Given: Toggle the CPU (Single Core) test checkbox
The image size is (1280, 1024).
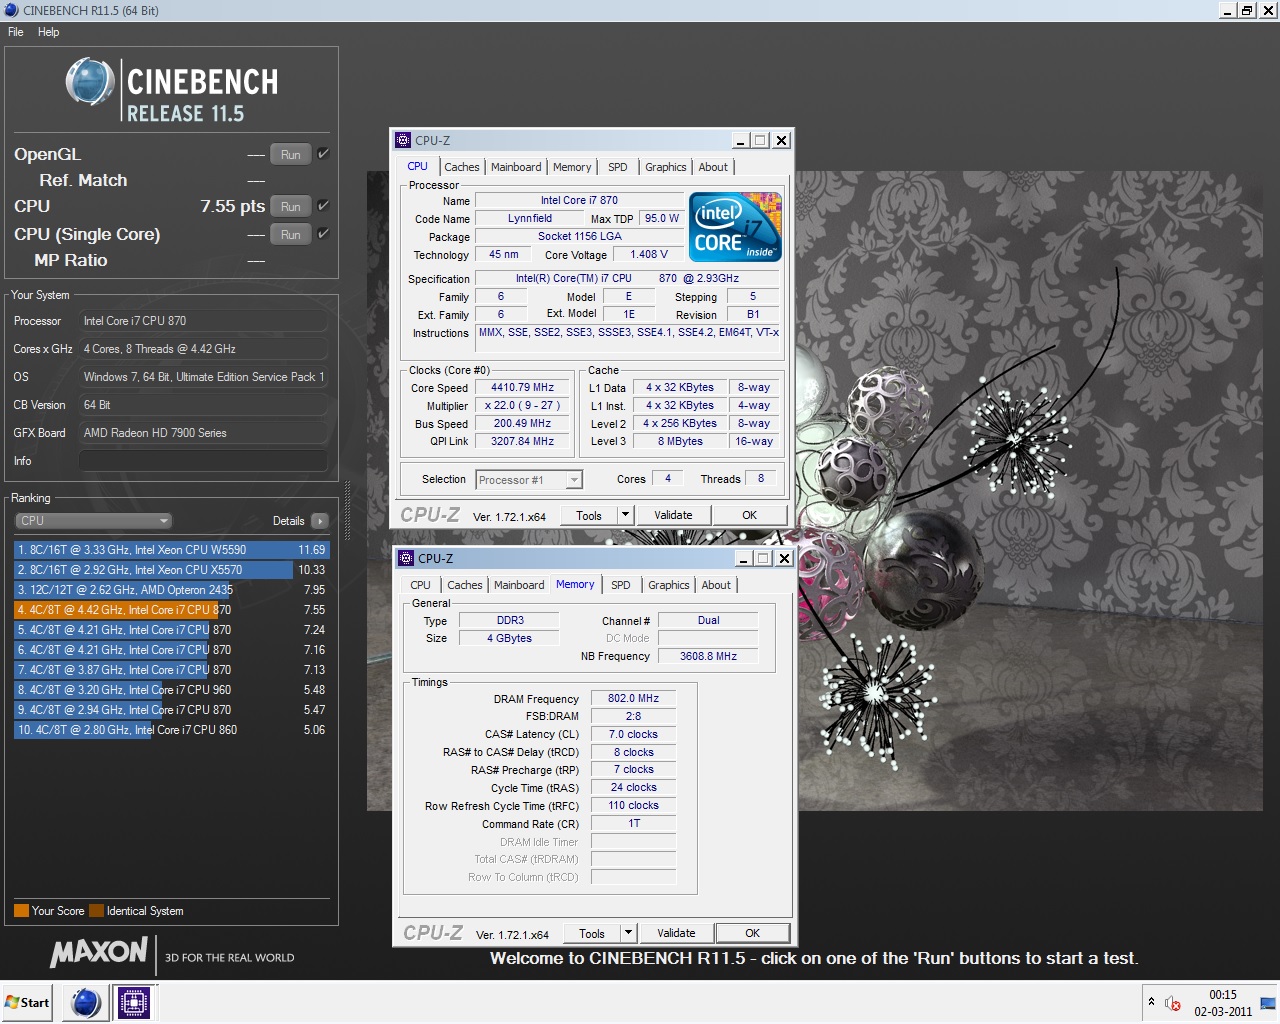Looking at the screenshot, I should point(323,234).
